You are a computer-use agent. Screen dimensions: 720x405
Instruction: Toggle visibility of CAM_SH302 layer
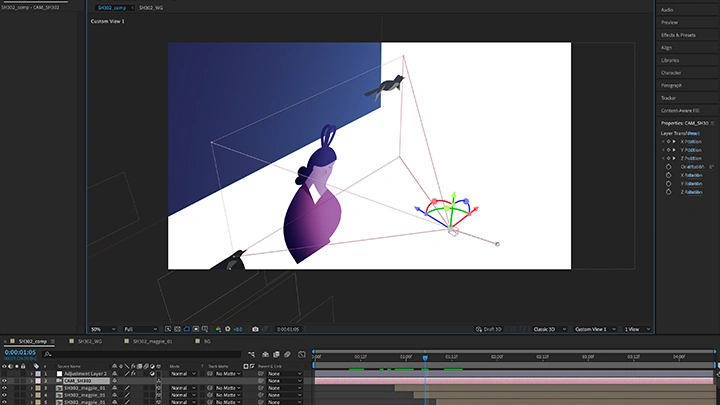click(5, 381)
